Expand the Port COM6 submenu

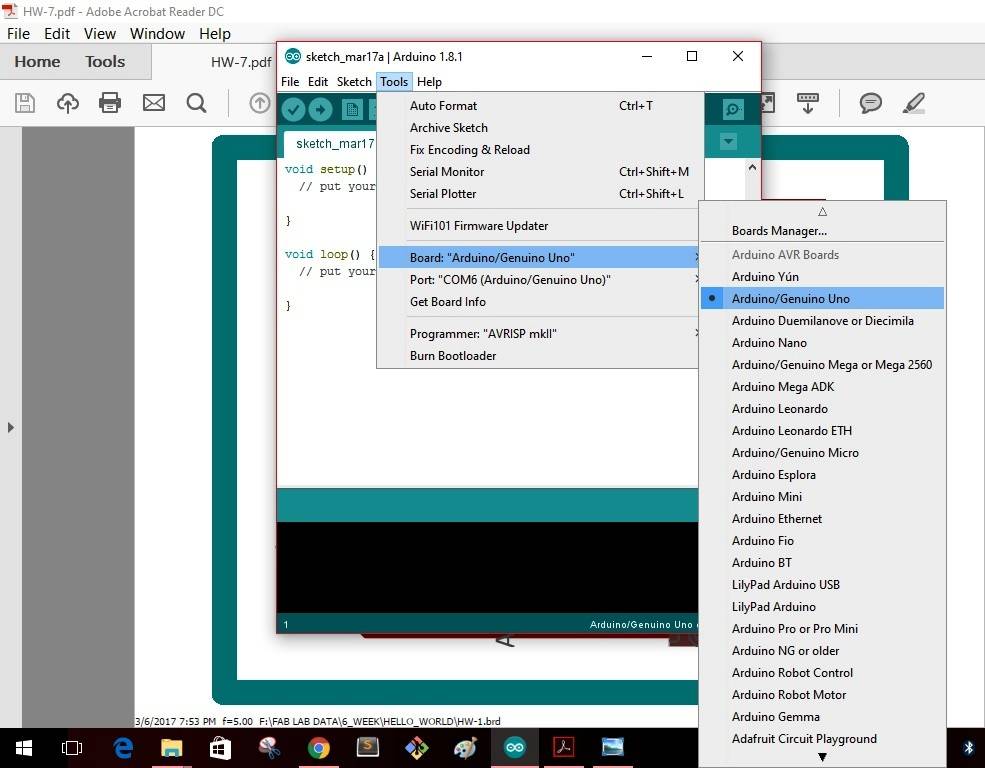[539, 279]
